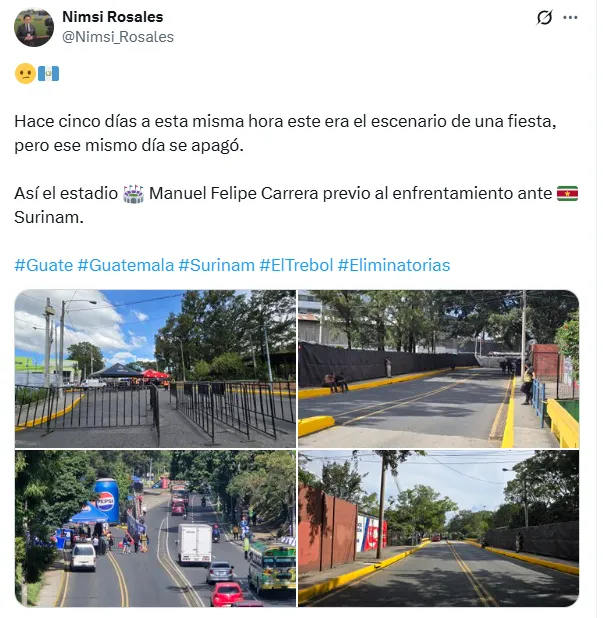Open the #Surinam hashtag
Viewport: 603px width, 618px height.
[216, 265]
